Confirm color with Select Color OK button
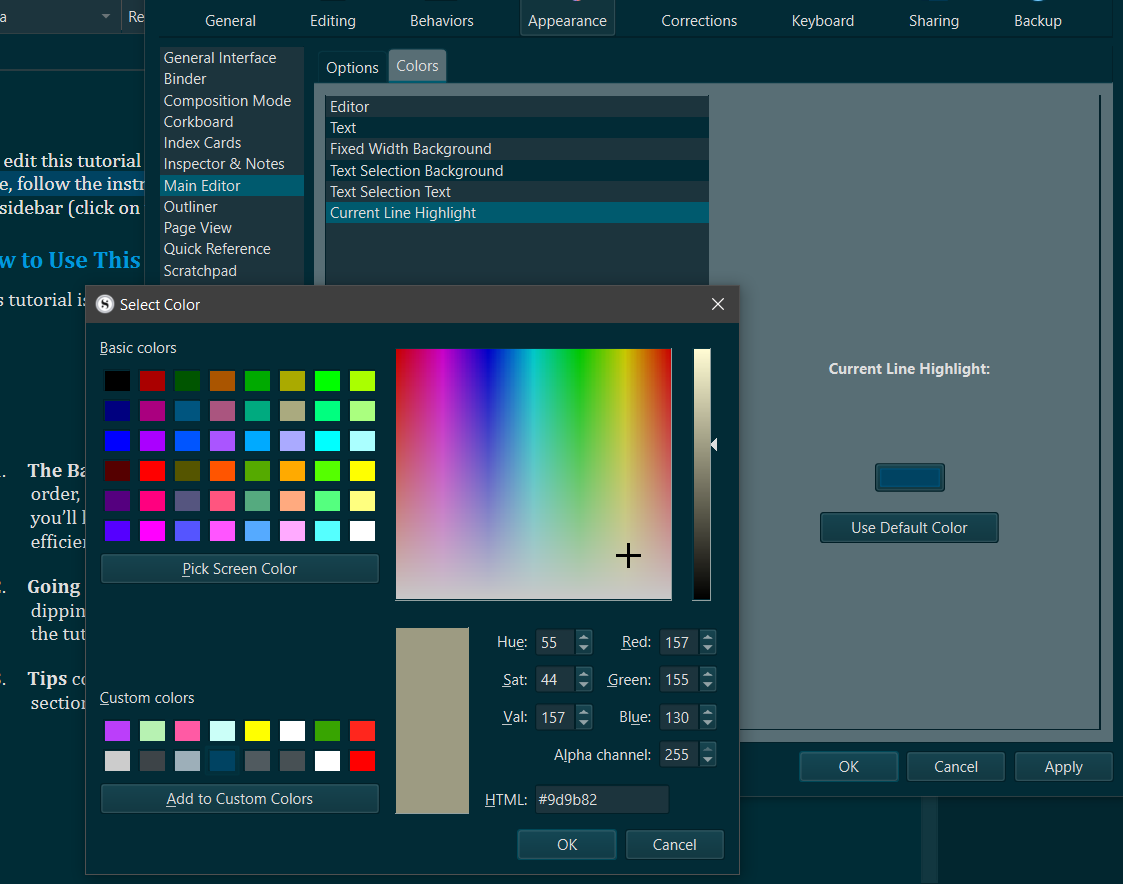Image resolution: width=1123 pixels, height=884 pixels. [x=567, y=845]
